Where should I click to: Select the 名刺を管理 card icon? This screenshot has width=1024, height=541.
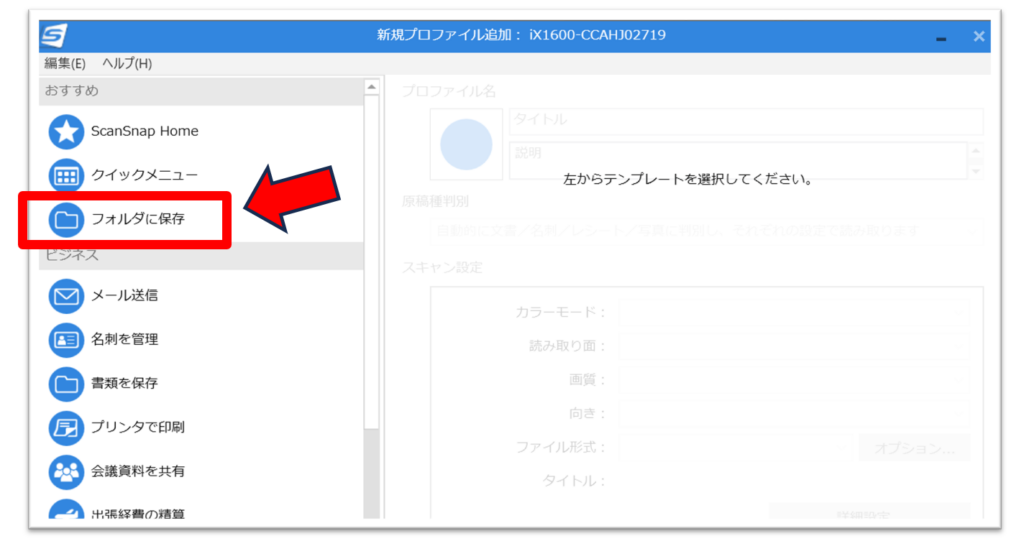click(x=66, y=340)
